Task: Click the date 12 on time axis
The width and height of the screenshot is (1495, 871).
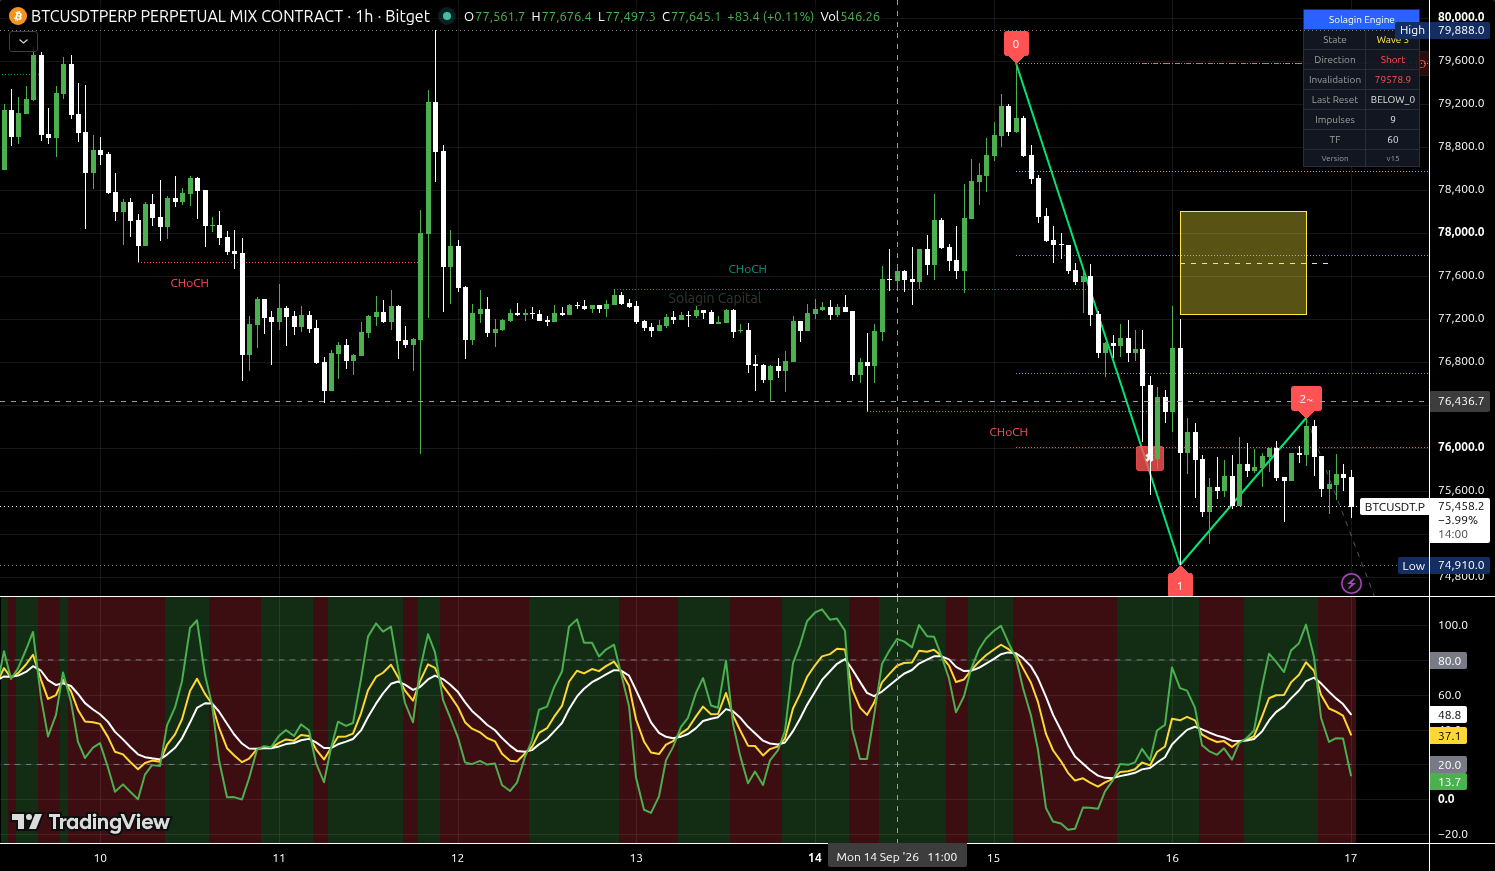Action: [457, 857]
